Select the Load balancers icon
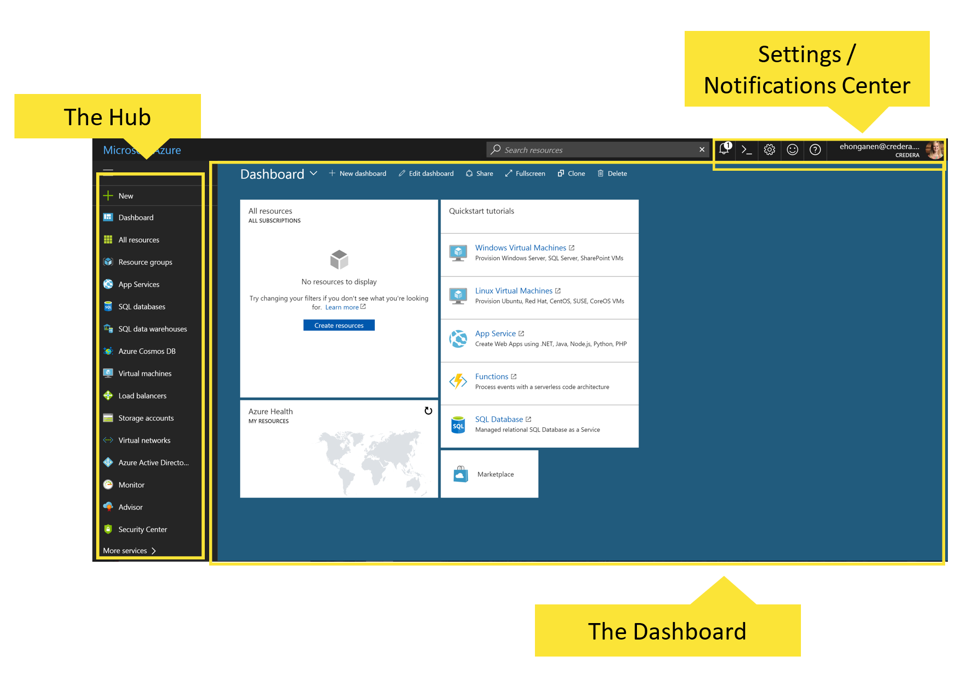 [x=108, y=396]
